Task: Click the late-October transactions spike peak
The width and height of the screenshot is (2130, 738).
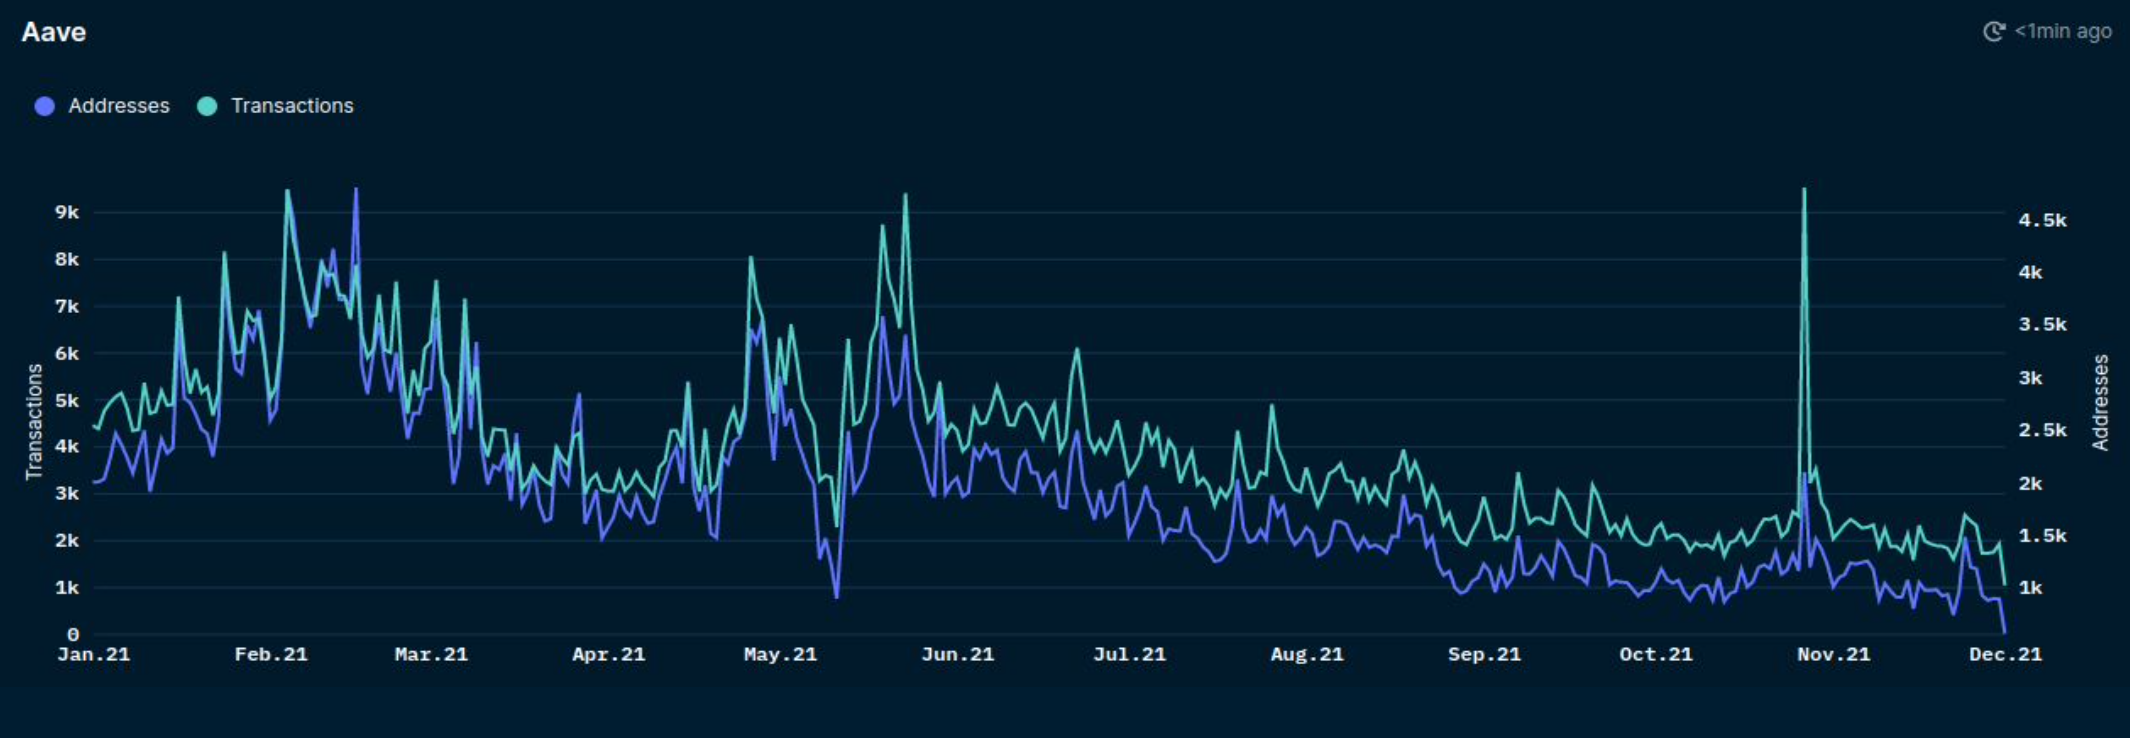Action: coord(1804,190)
